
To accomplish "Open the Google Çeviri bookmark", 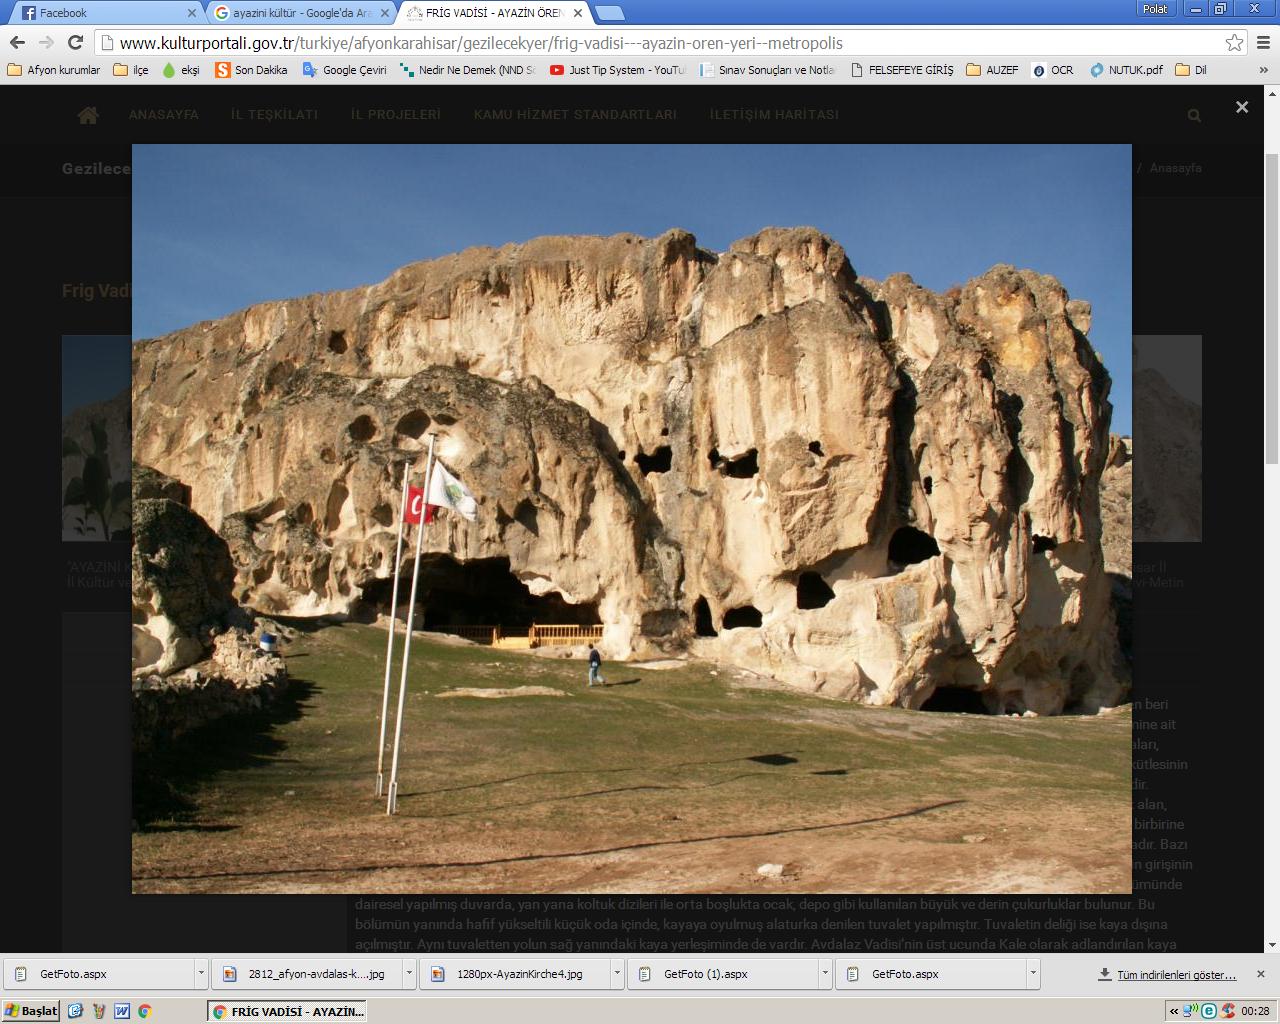I will [x=345, y=70].
